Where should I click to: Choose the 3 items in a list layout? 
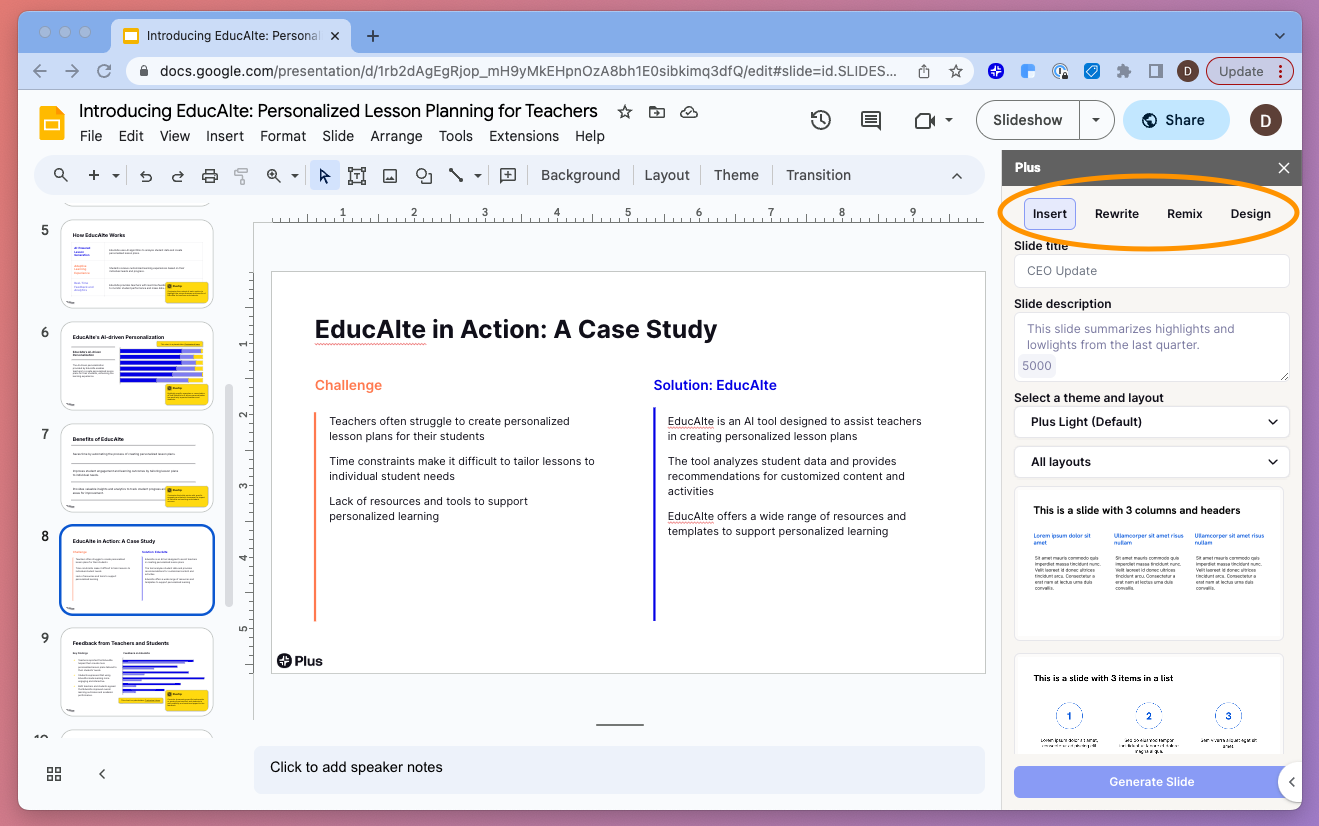pos(1149,703)
